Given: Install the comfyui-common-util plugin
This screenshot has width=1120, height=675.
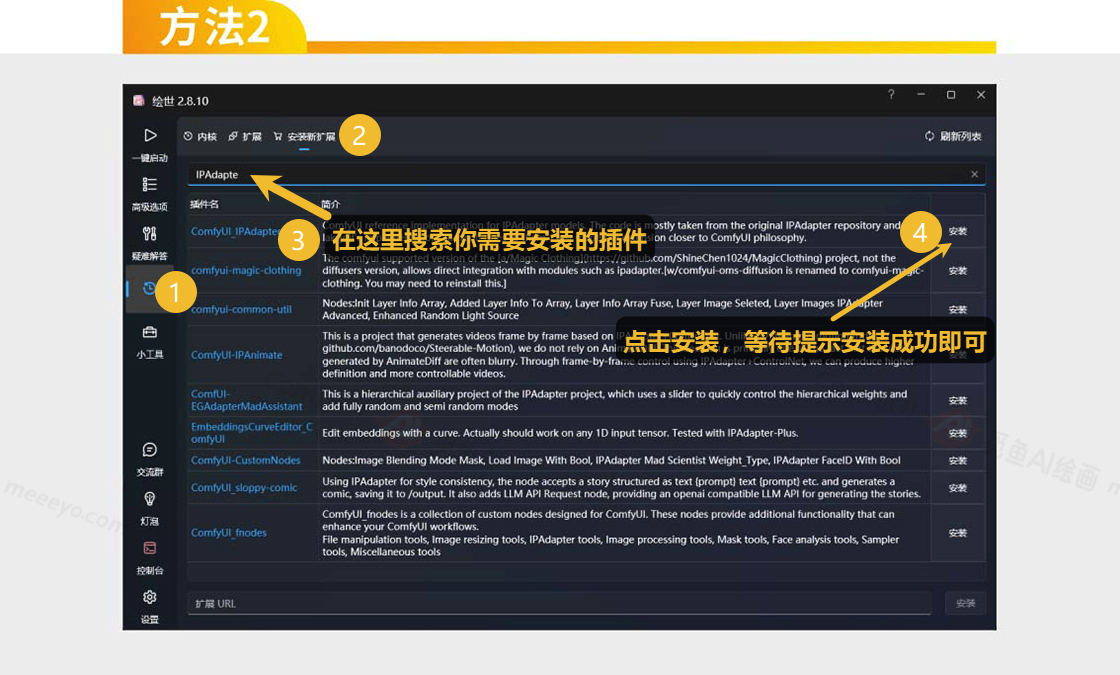Looking at the screenshot, I should pyautogui.click(x=957, y=310).
